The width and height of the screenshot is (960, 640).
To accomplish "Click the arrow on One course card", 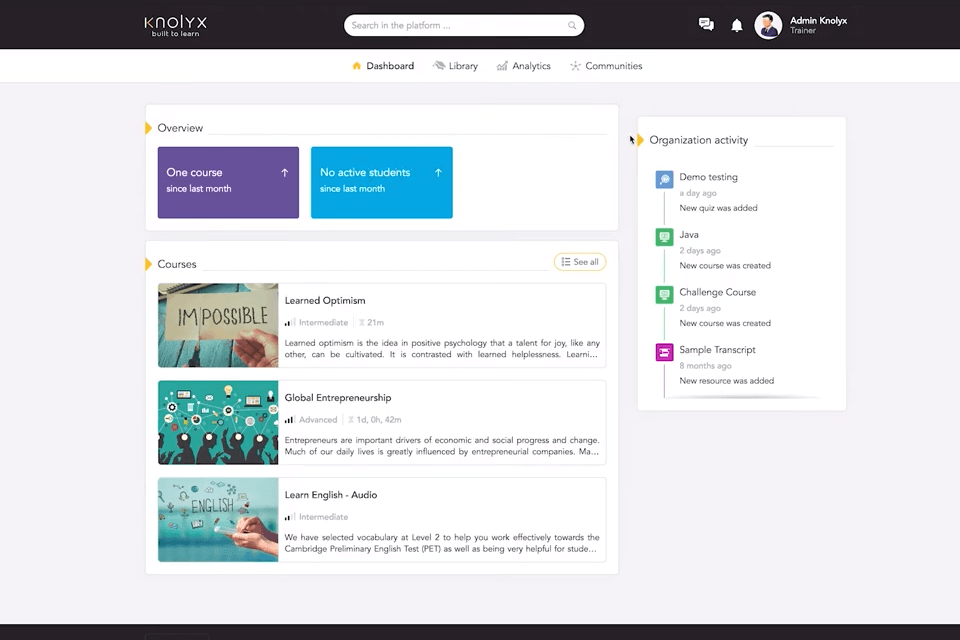I will click(285, 173).
